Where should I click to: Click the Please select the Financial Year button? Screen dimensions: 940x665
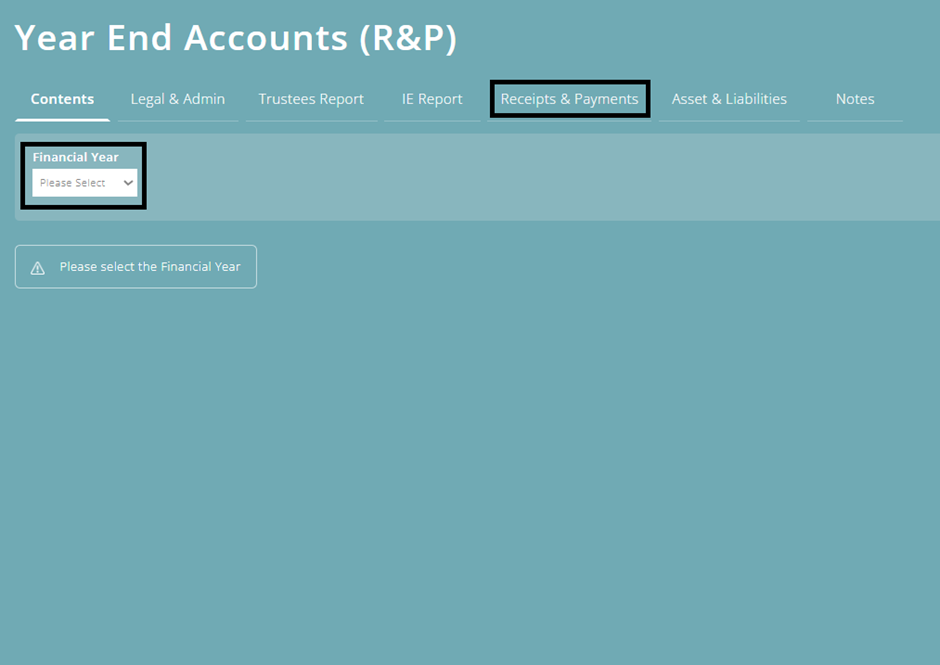[136, 266]
